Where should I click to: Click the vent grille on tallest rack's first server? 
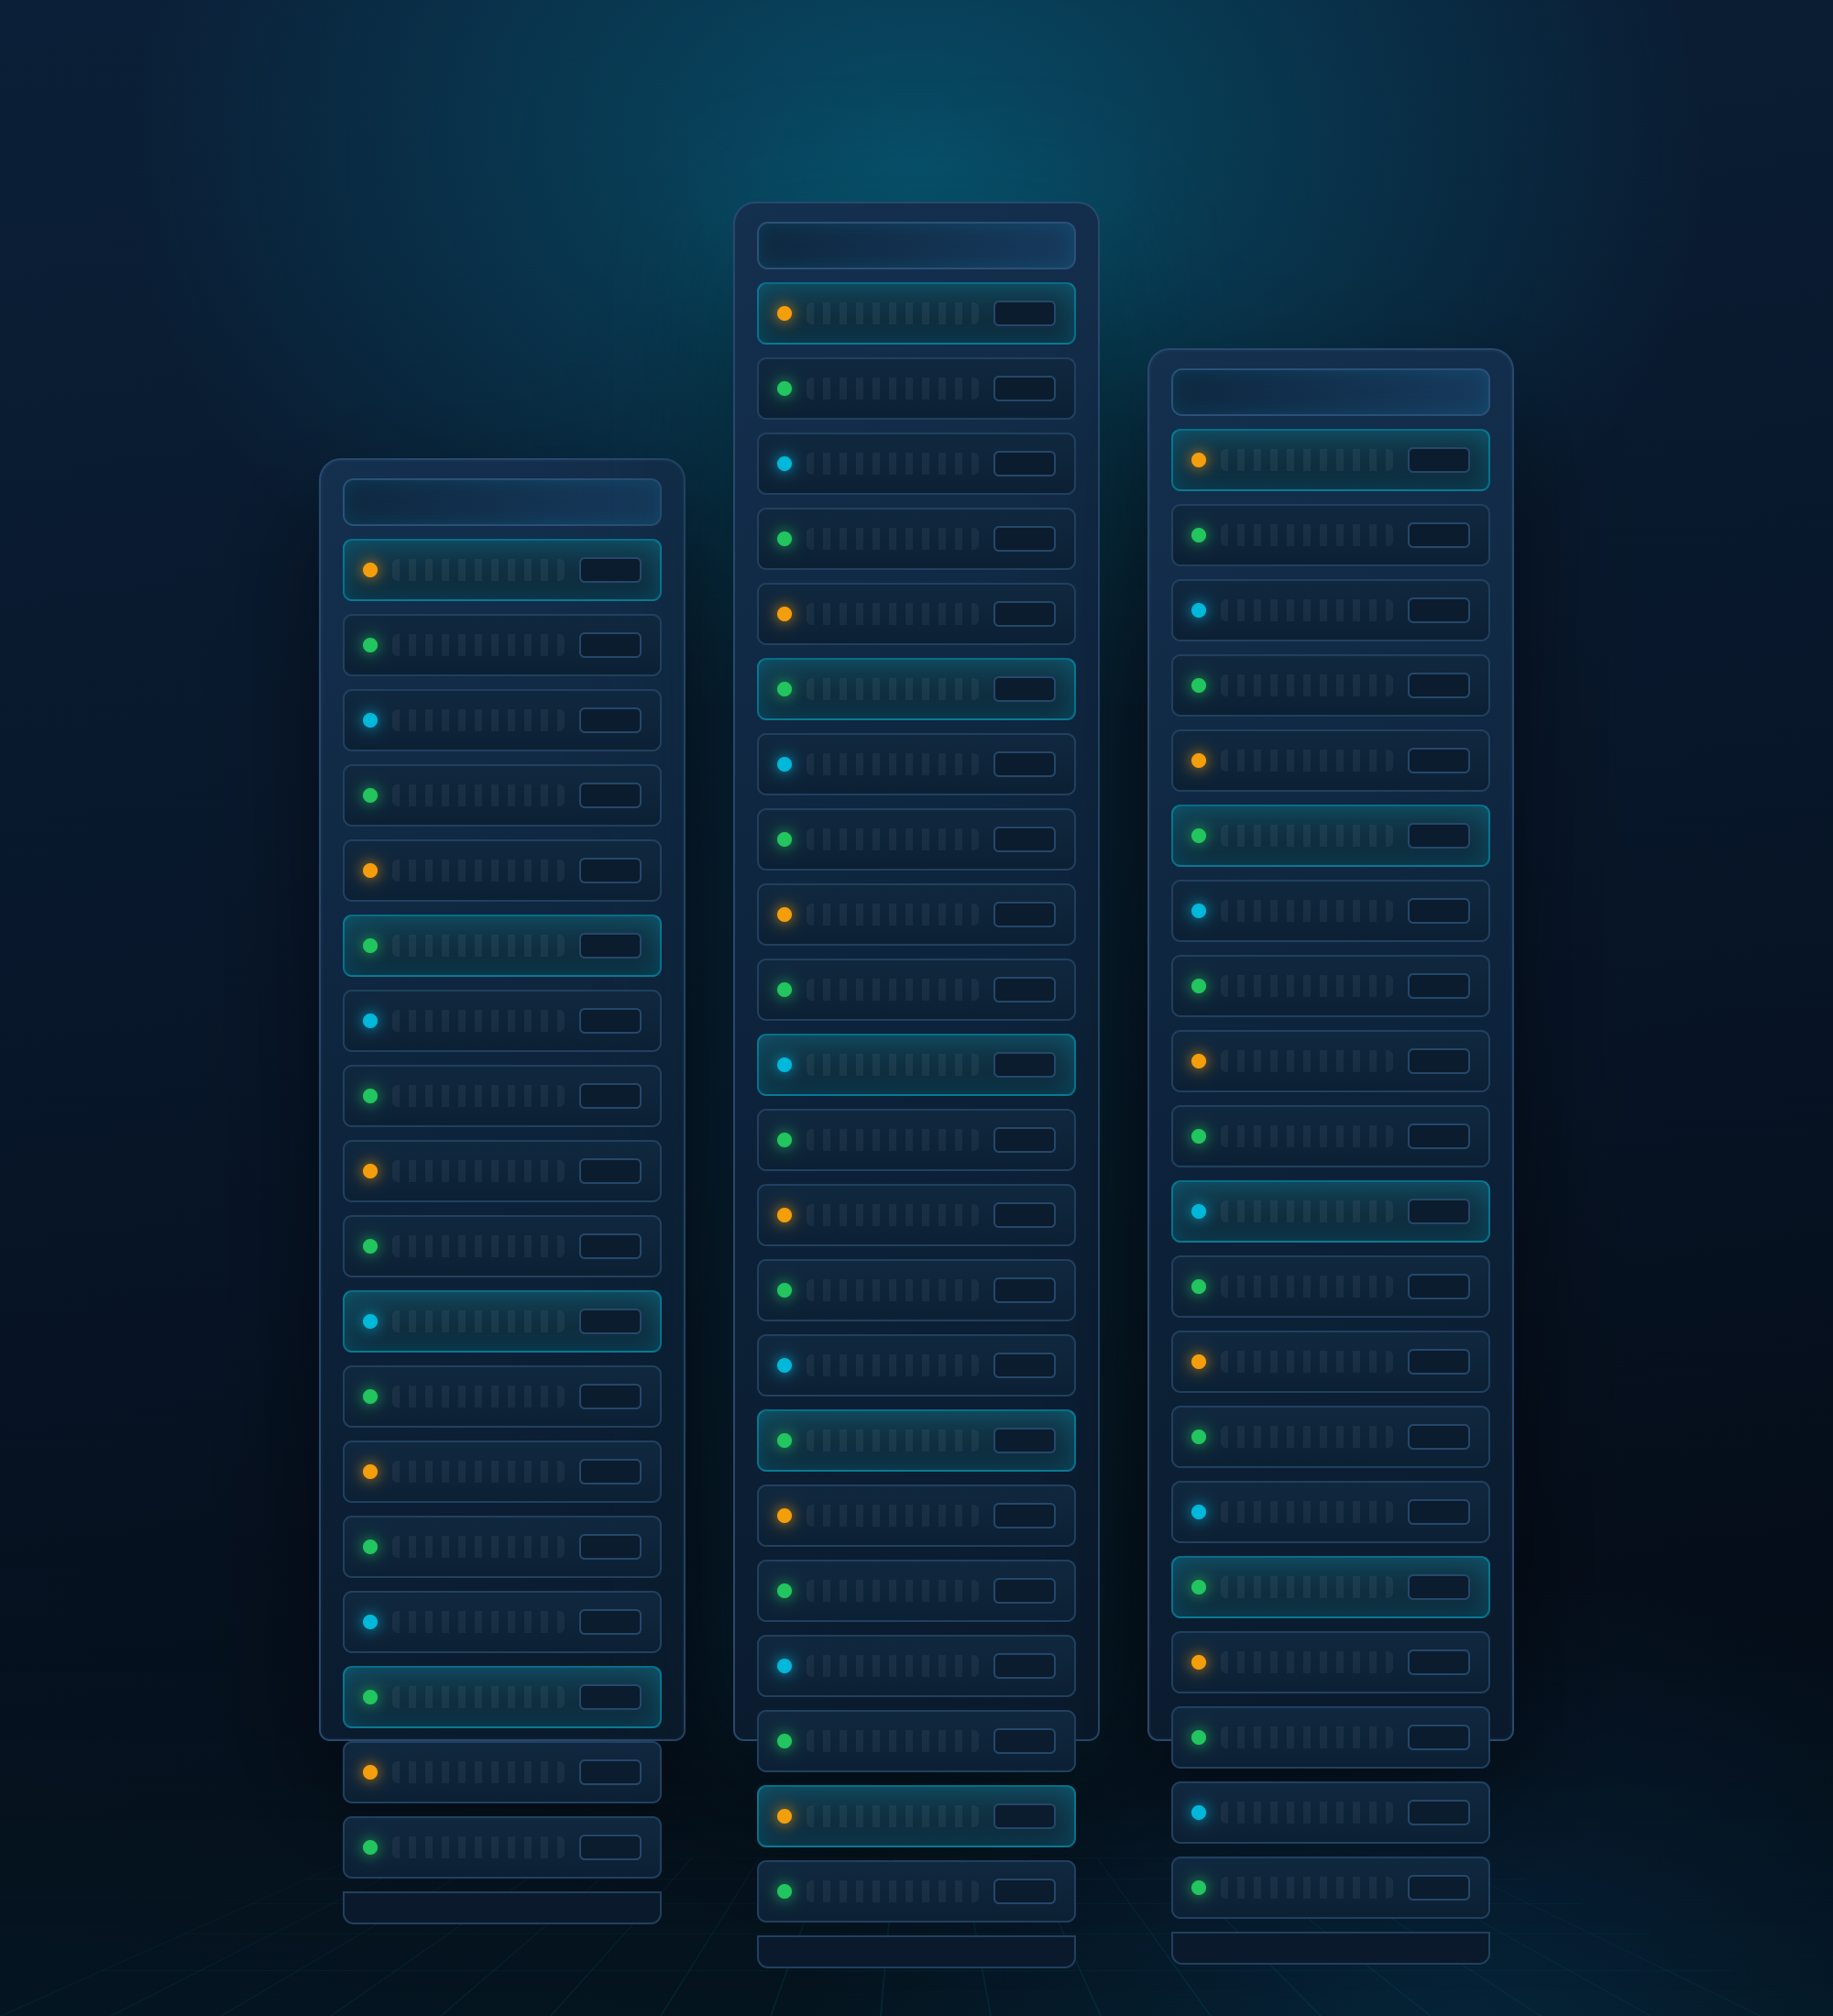point(892,313)
